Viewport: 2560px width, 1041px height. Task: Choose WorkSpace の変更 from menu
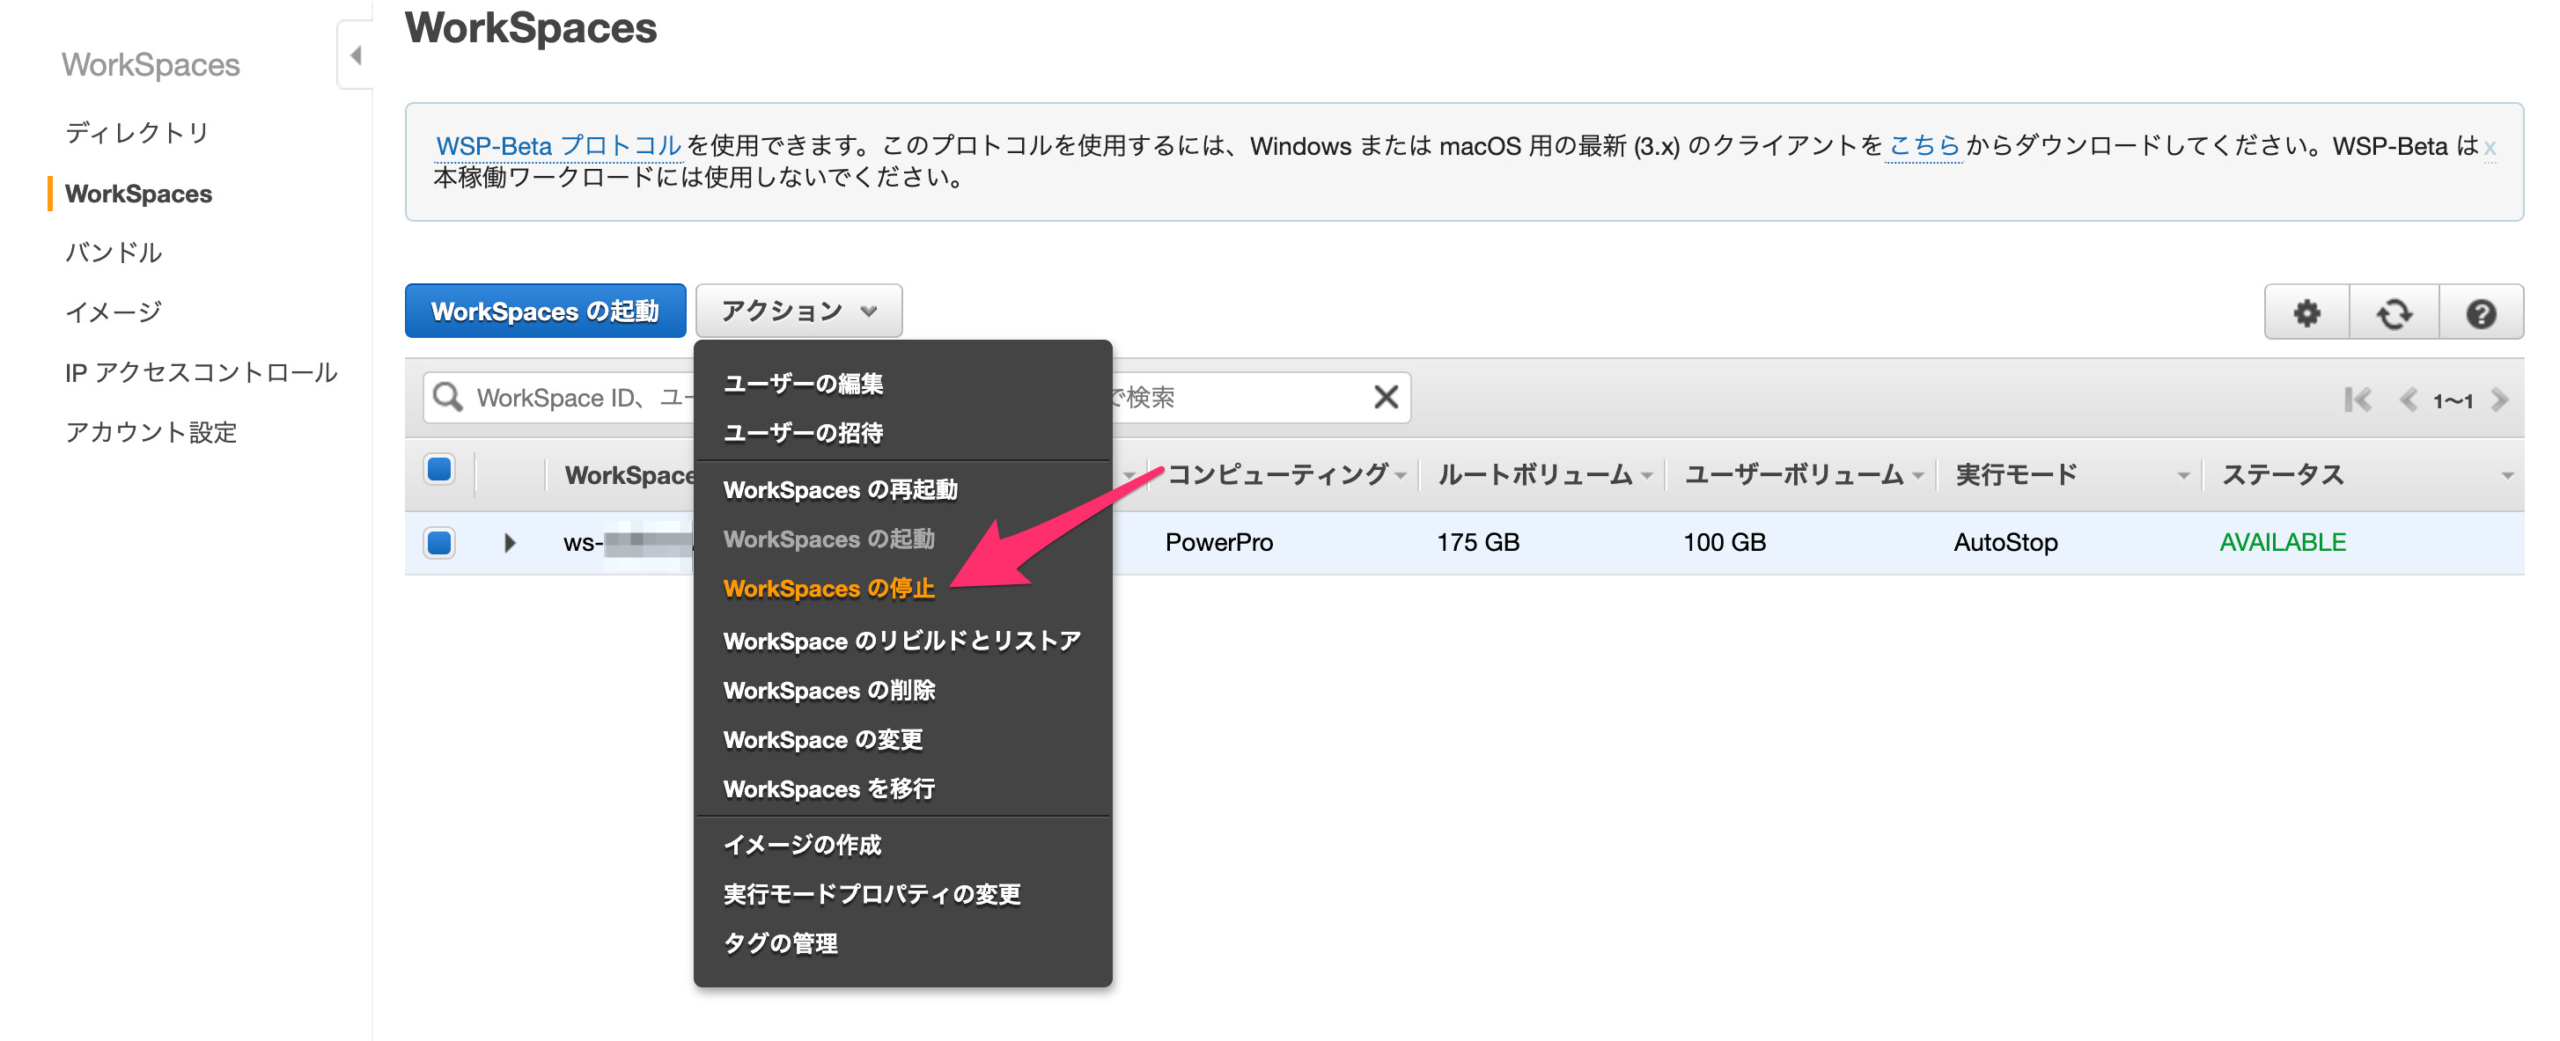pos(822,740)
